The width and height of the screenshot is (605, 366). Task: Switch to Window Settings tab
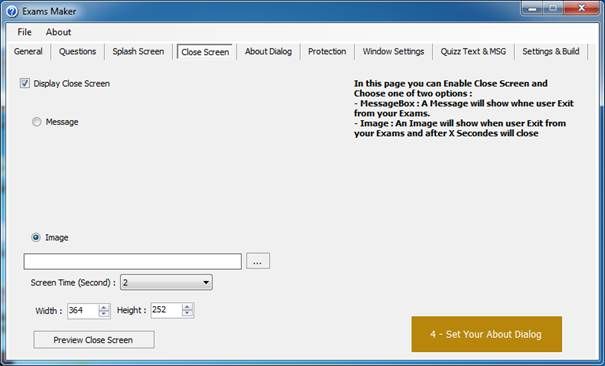[x=393, y=51]
